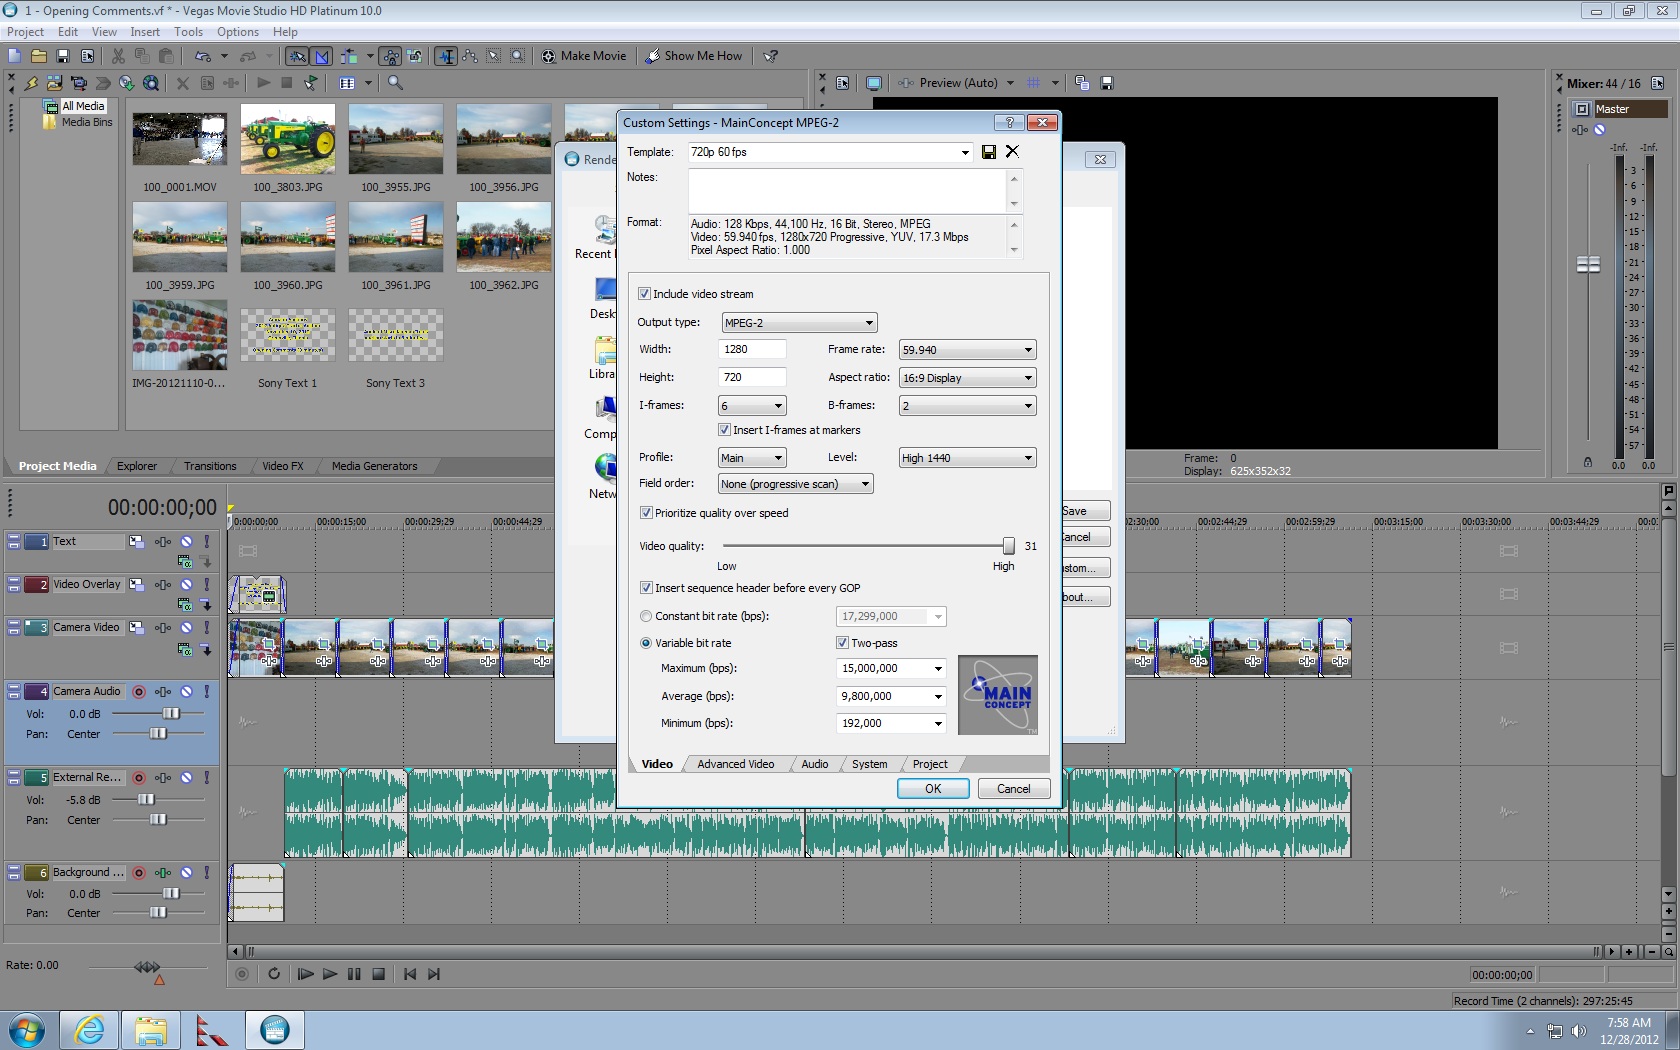Toggle Insert sequence header before every GOP
Viewport: 1680px width, 1050px height.
[x=646, y=588]
